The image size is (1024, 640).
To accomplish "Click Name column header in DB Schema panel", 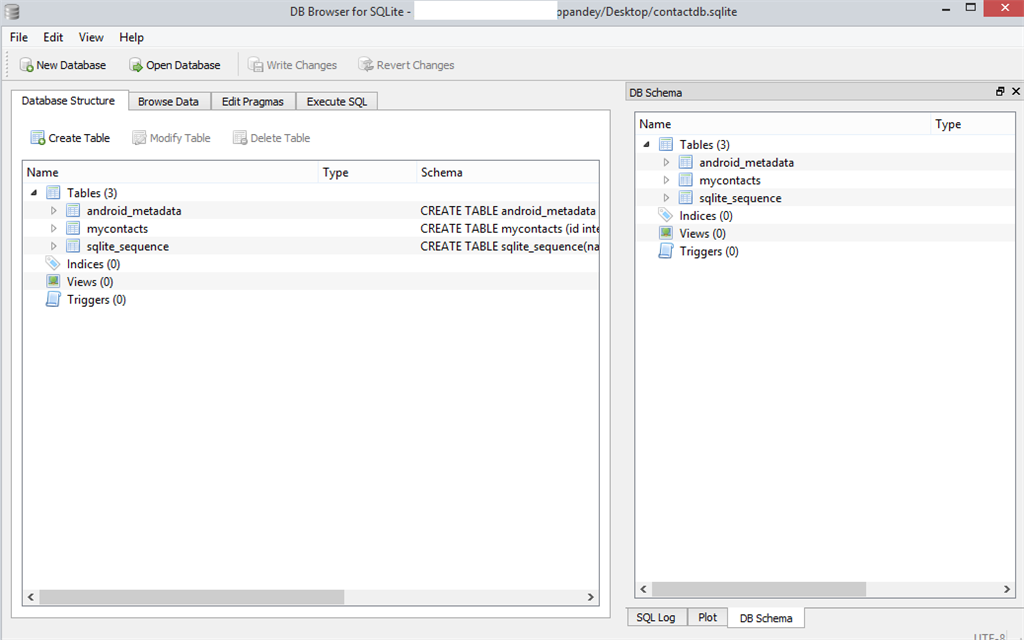I will (783, 124).
